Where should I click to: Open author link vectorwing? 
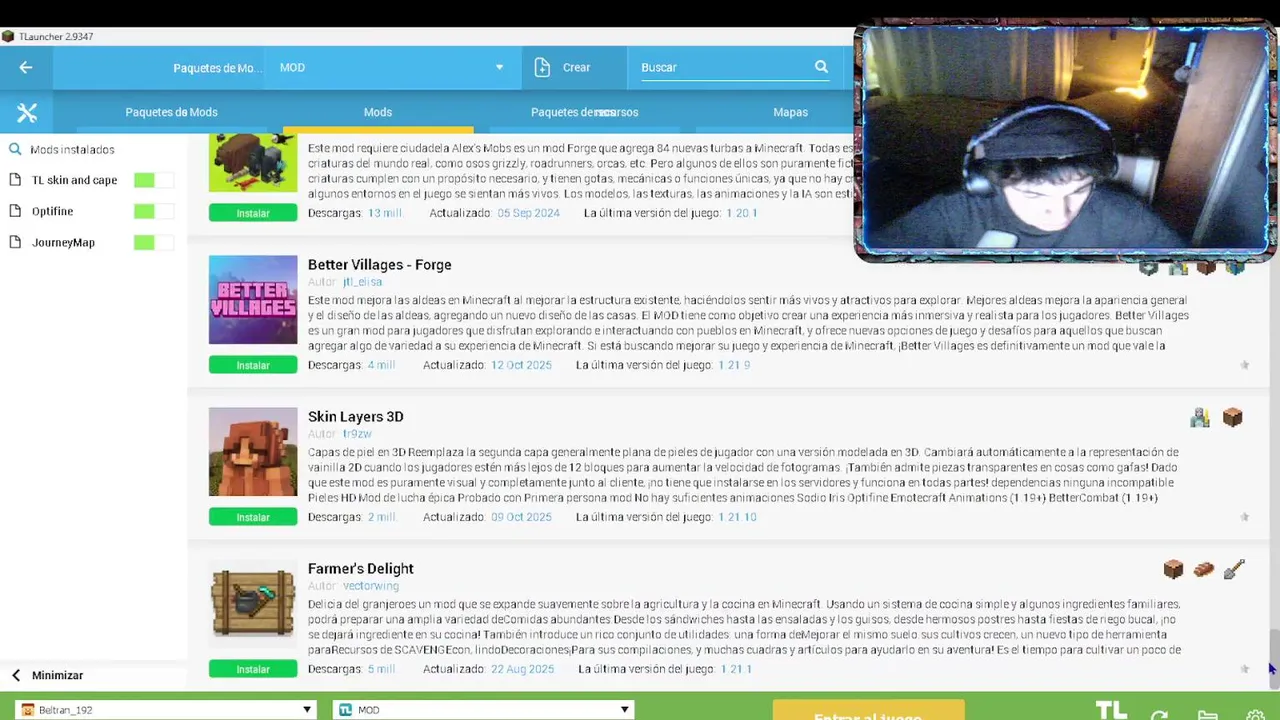(371, 586)
